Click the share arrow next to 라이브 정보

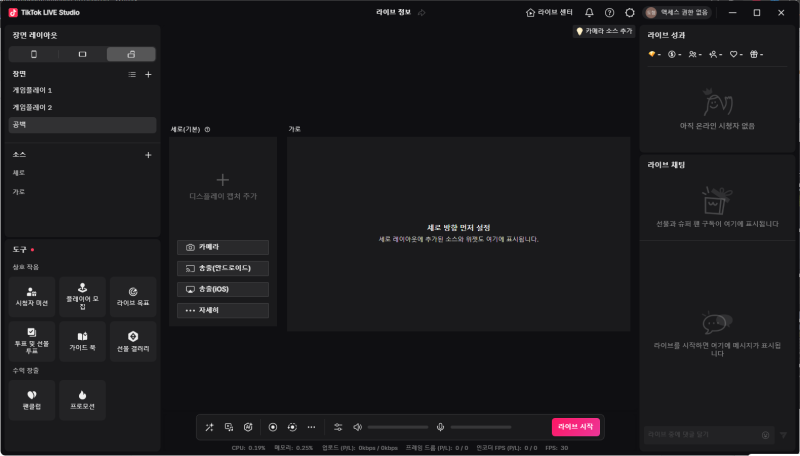(421, 13)
